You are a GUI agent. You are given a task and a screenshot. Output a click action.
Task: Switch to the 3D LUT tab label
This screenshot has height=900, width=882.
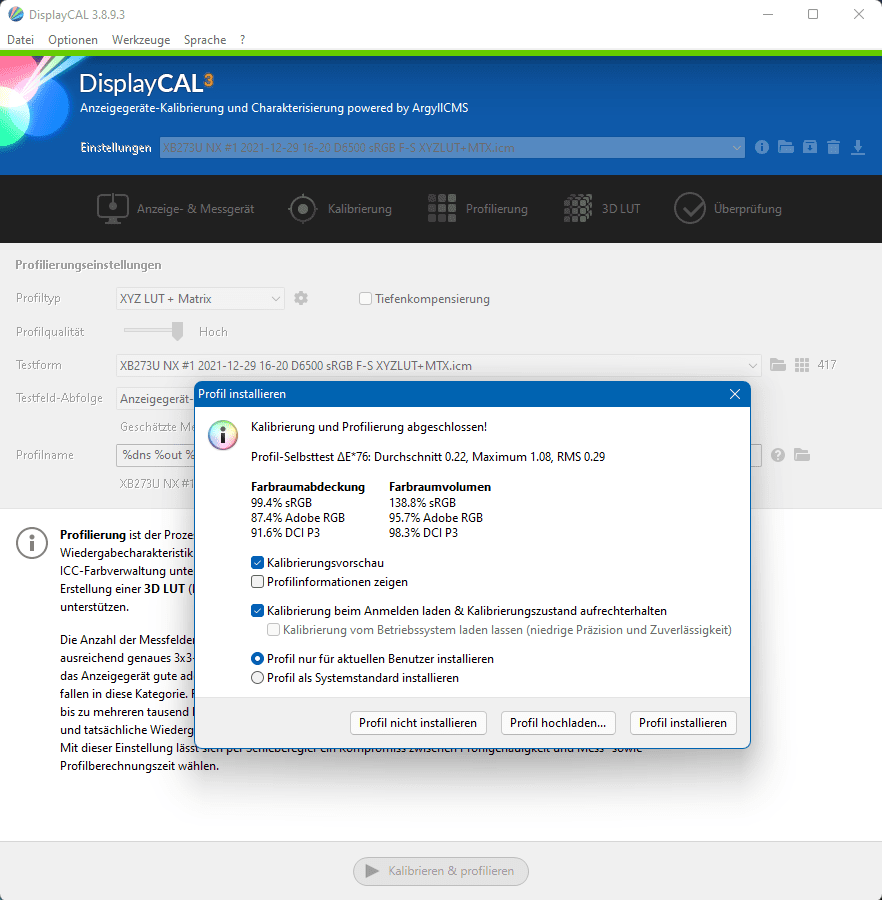tap(621, 209)
